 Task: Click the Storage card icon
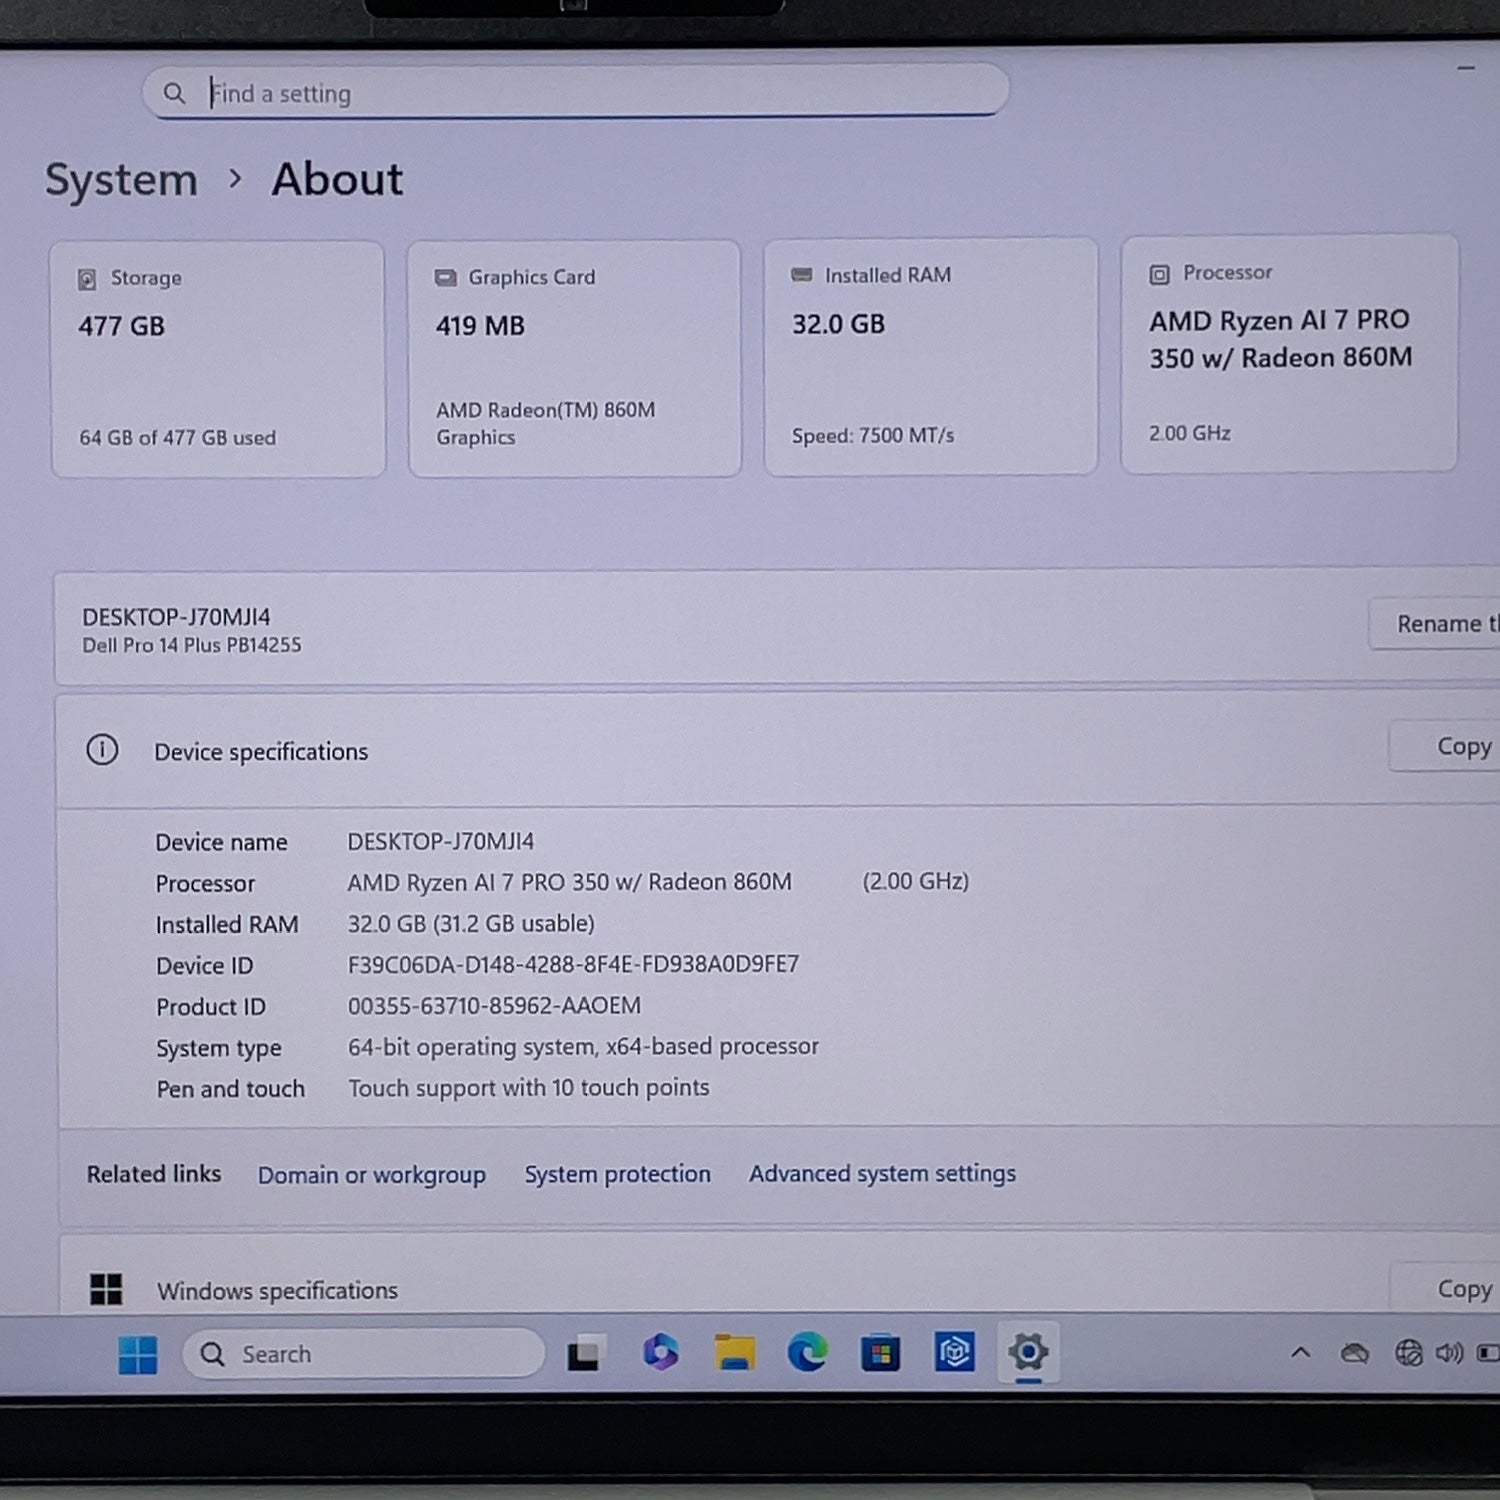[x=88, y=278]
